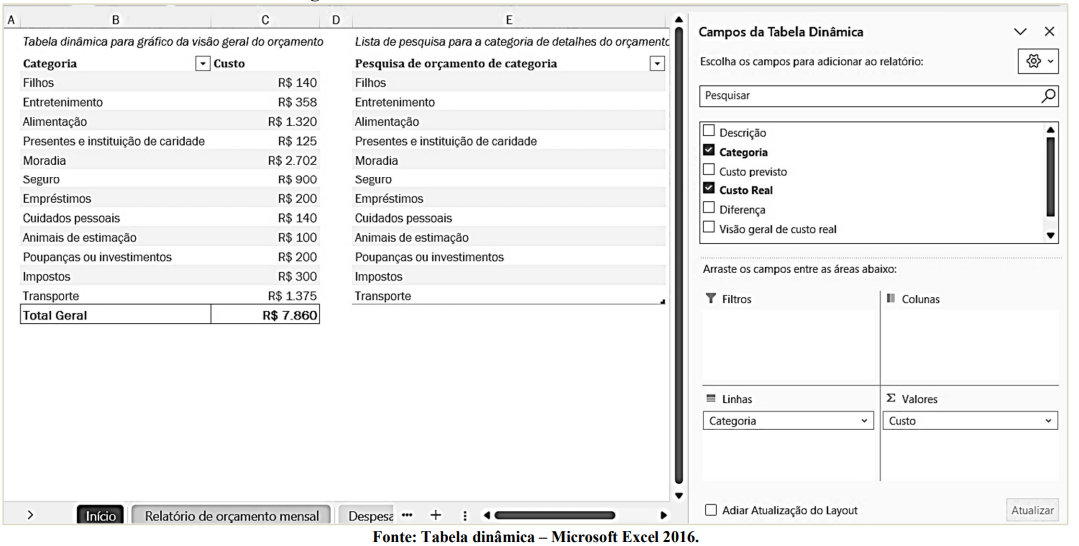Select column A header
This screenshot has height=546, width=1079.
[11, 20]
